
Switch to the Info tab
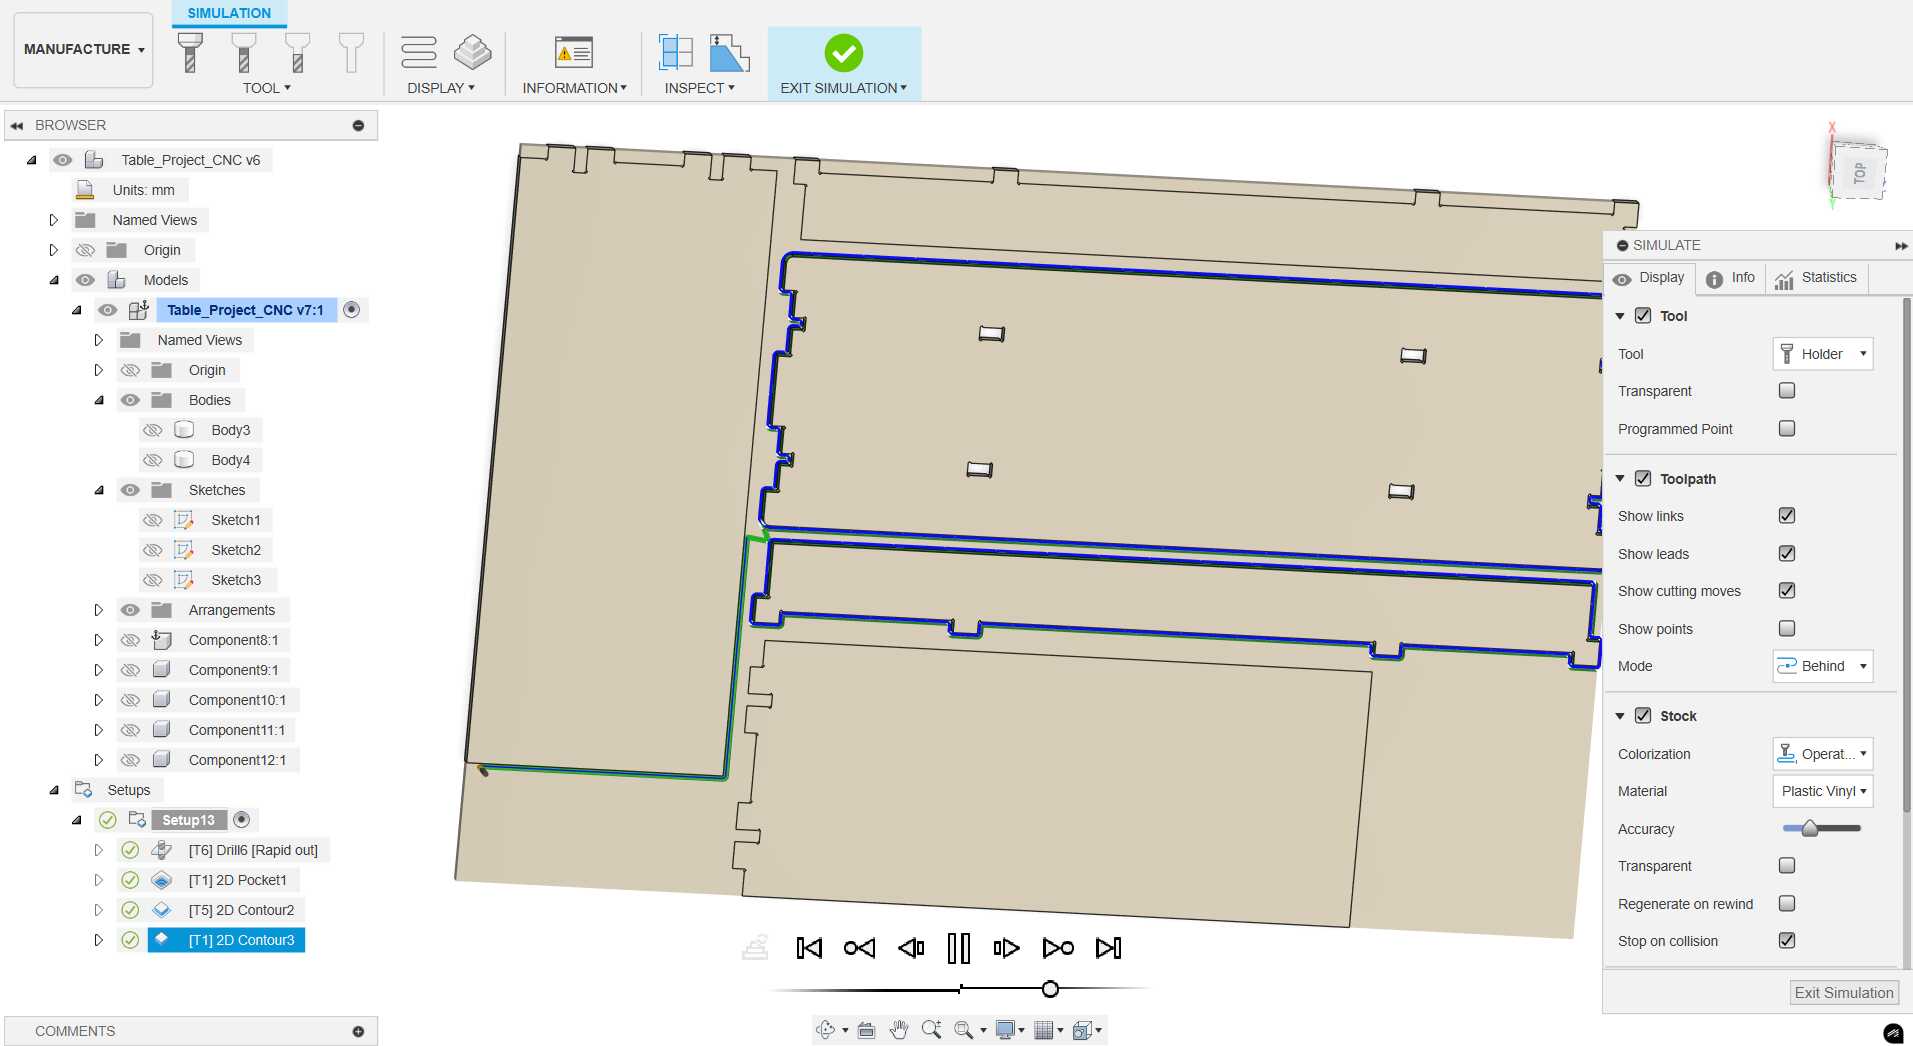click(x=1730, y=278)
